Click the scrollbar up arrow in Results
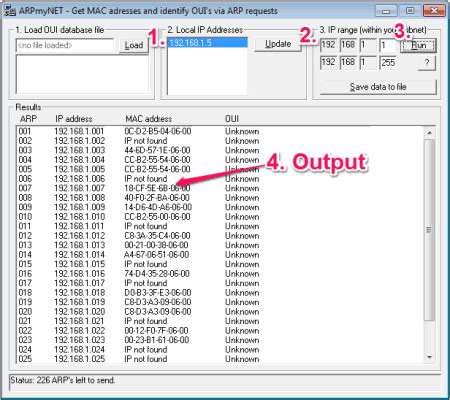Screen dimensions: 450x400 click(430, 133)
